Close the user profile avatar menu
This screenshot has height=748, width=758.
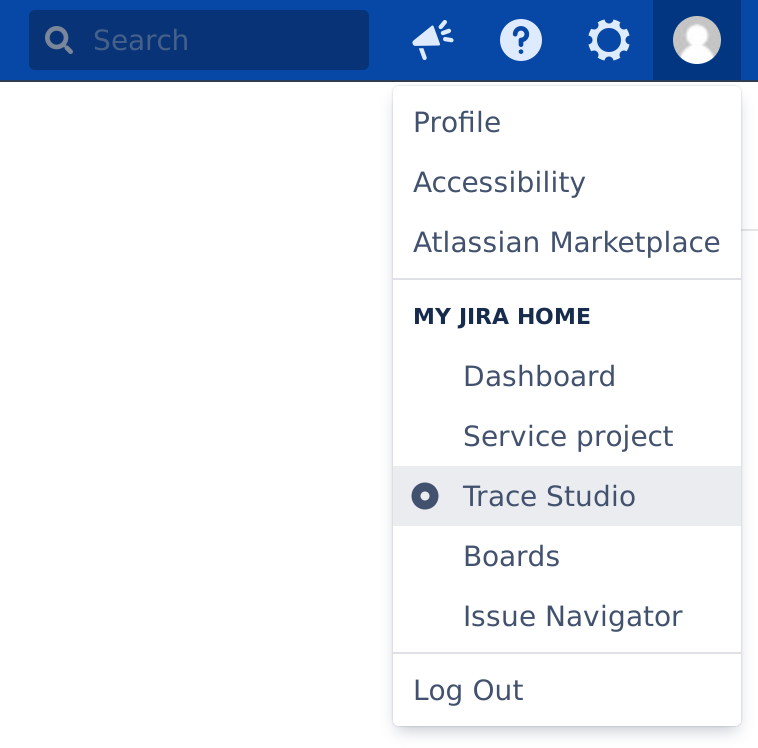[697, 40]
